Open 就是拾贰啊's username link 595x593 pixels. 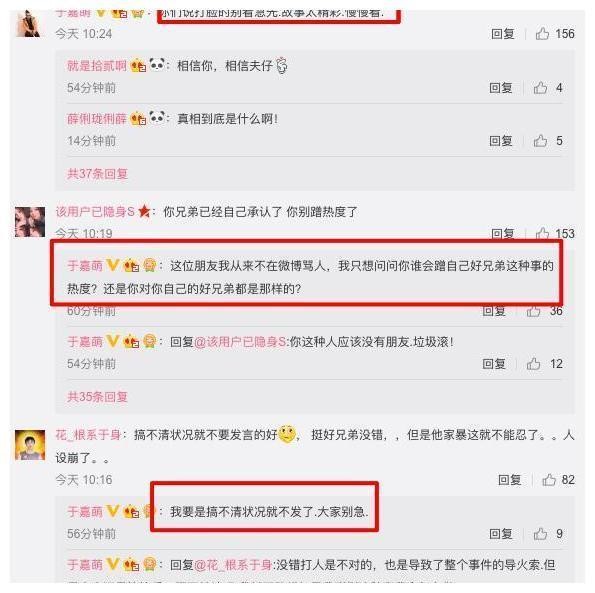tap(97, 66)
